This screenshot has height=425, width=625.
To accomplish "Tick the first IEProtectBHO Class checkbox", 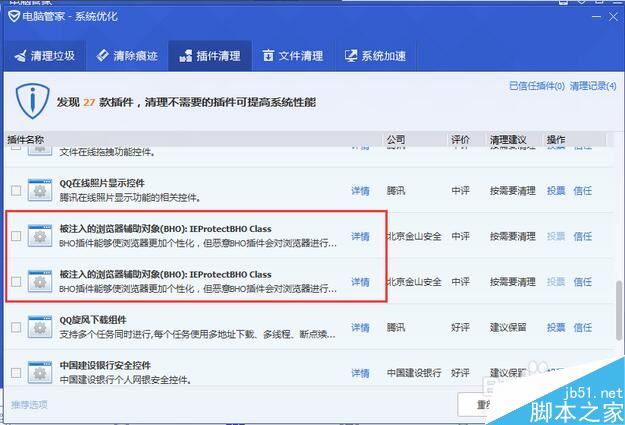I will pos(15,236).
